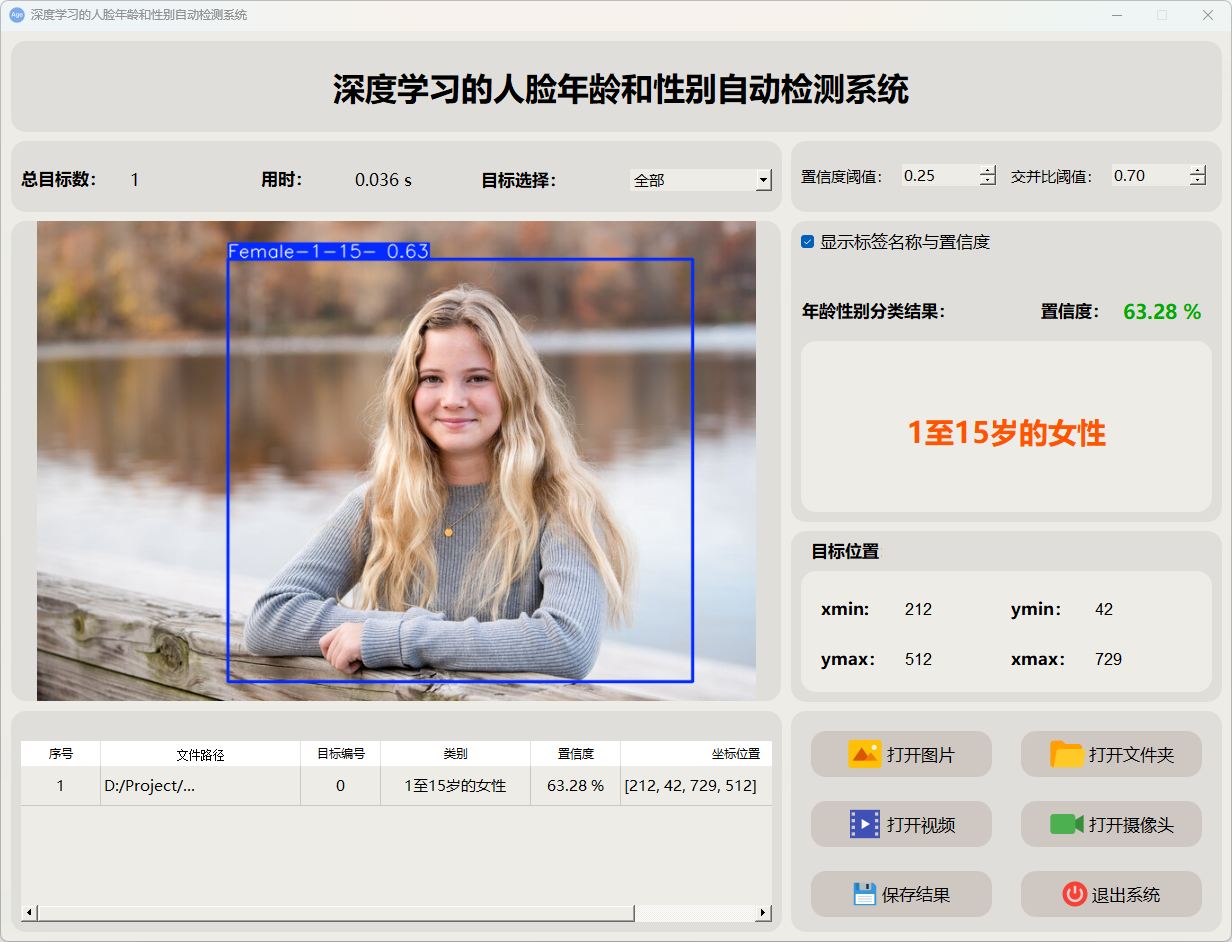This screenshot has height=942, width=1232.
Task: Click the 置信度 column header in results table
Action: pos(575,754)
